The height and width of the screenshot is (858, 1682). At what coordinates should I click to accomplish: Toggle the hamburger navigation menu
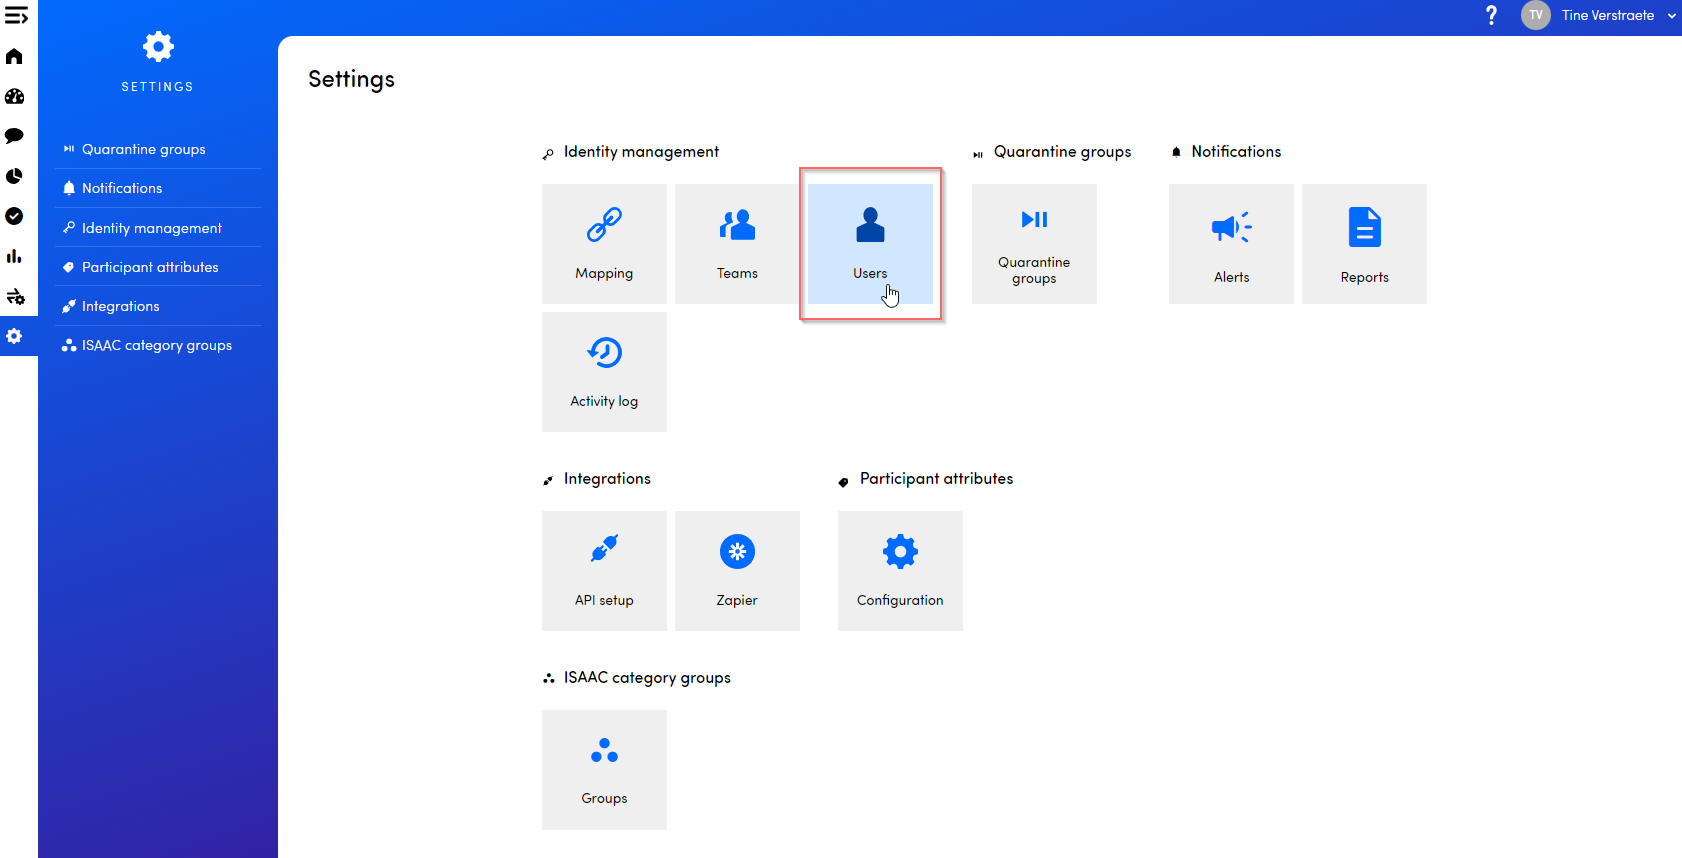tap(16, 16)
